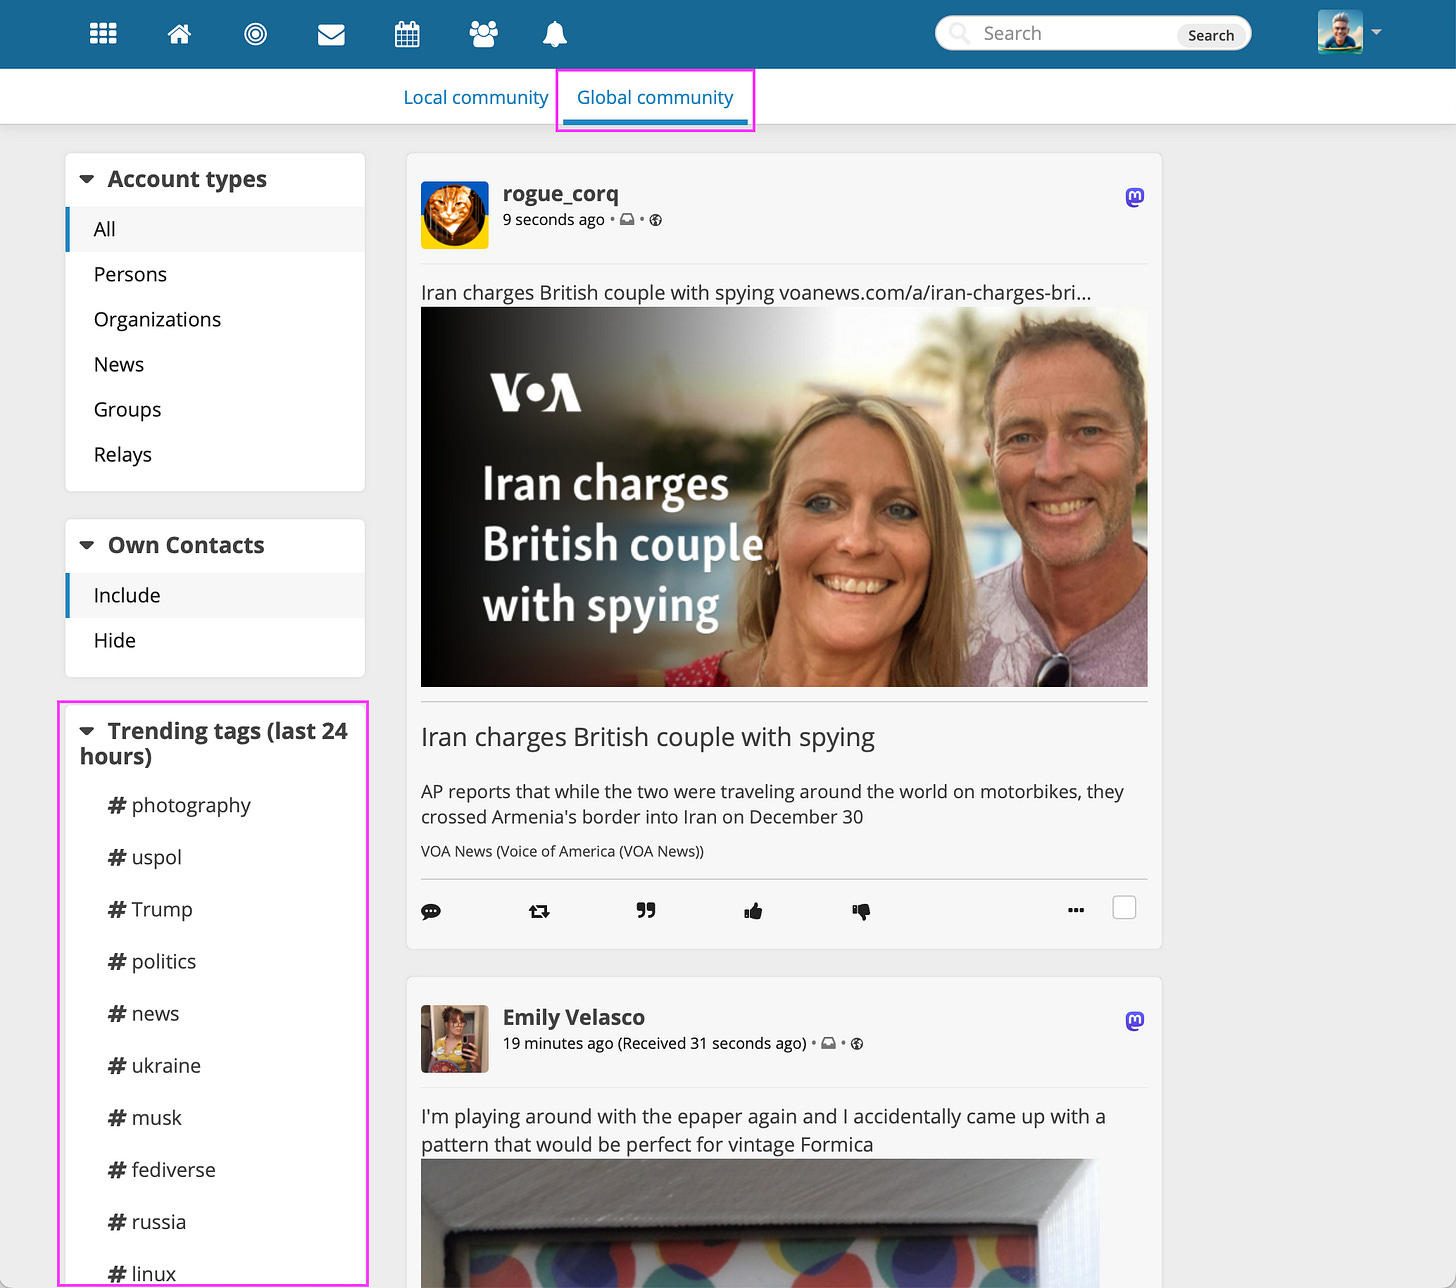The width and height of the screenshot is (1456, 1288).
Task: Open the VOA article preview image
Action: tap(784, 497)
